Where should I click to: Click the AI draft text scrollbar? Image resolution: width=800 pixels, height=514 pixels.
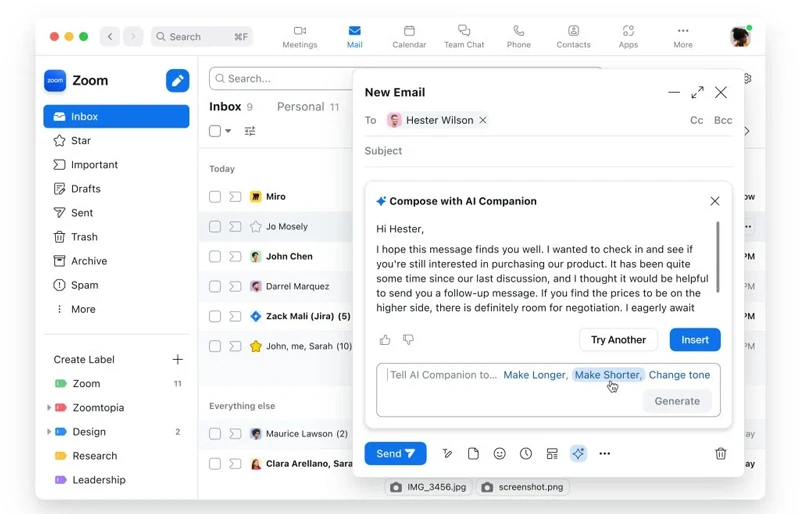coord(718,257)
